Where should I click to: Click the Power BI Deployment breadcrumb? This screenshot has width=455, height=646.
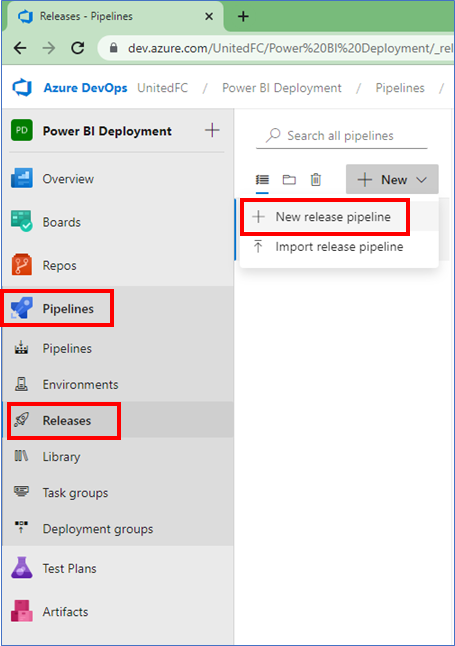[282, 88]
